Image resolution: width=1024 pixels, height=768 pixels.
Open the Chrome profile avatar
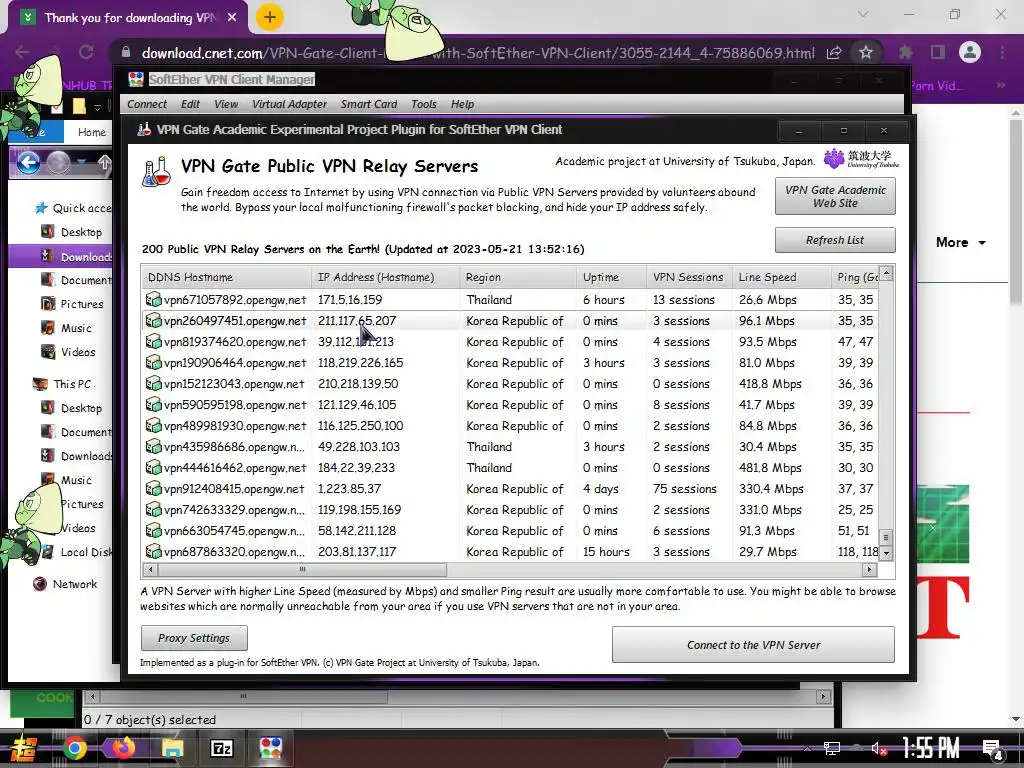(970, 52)
